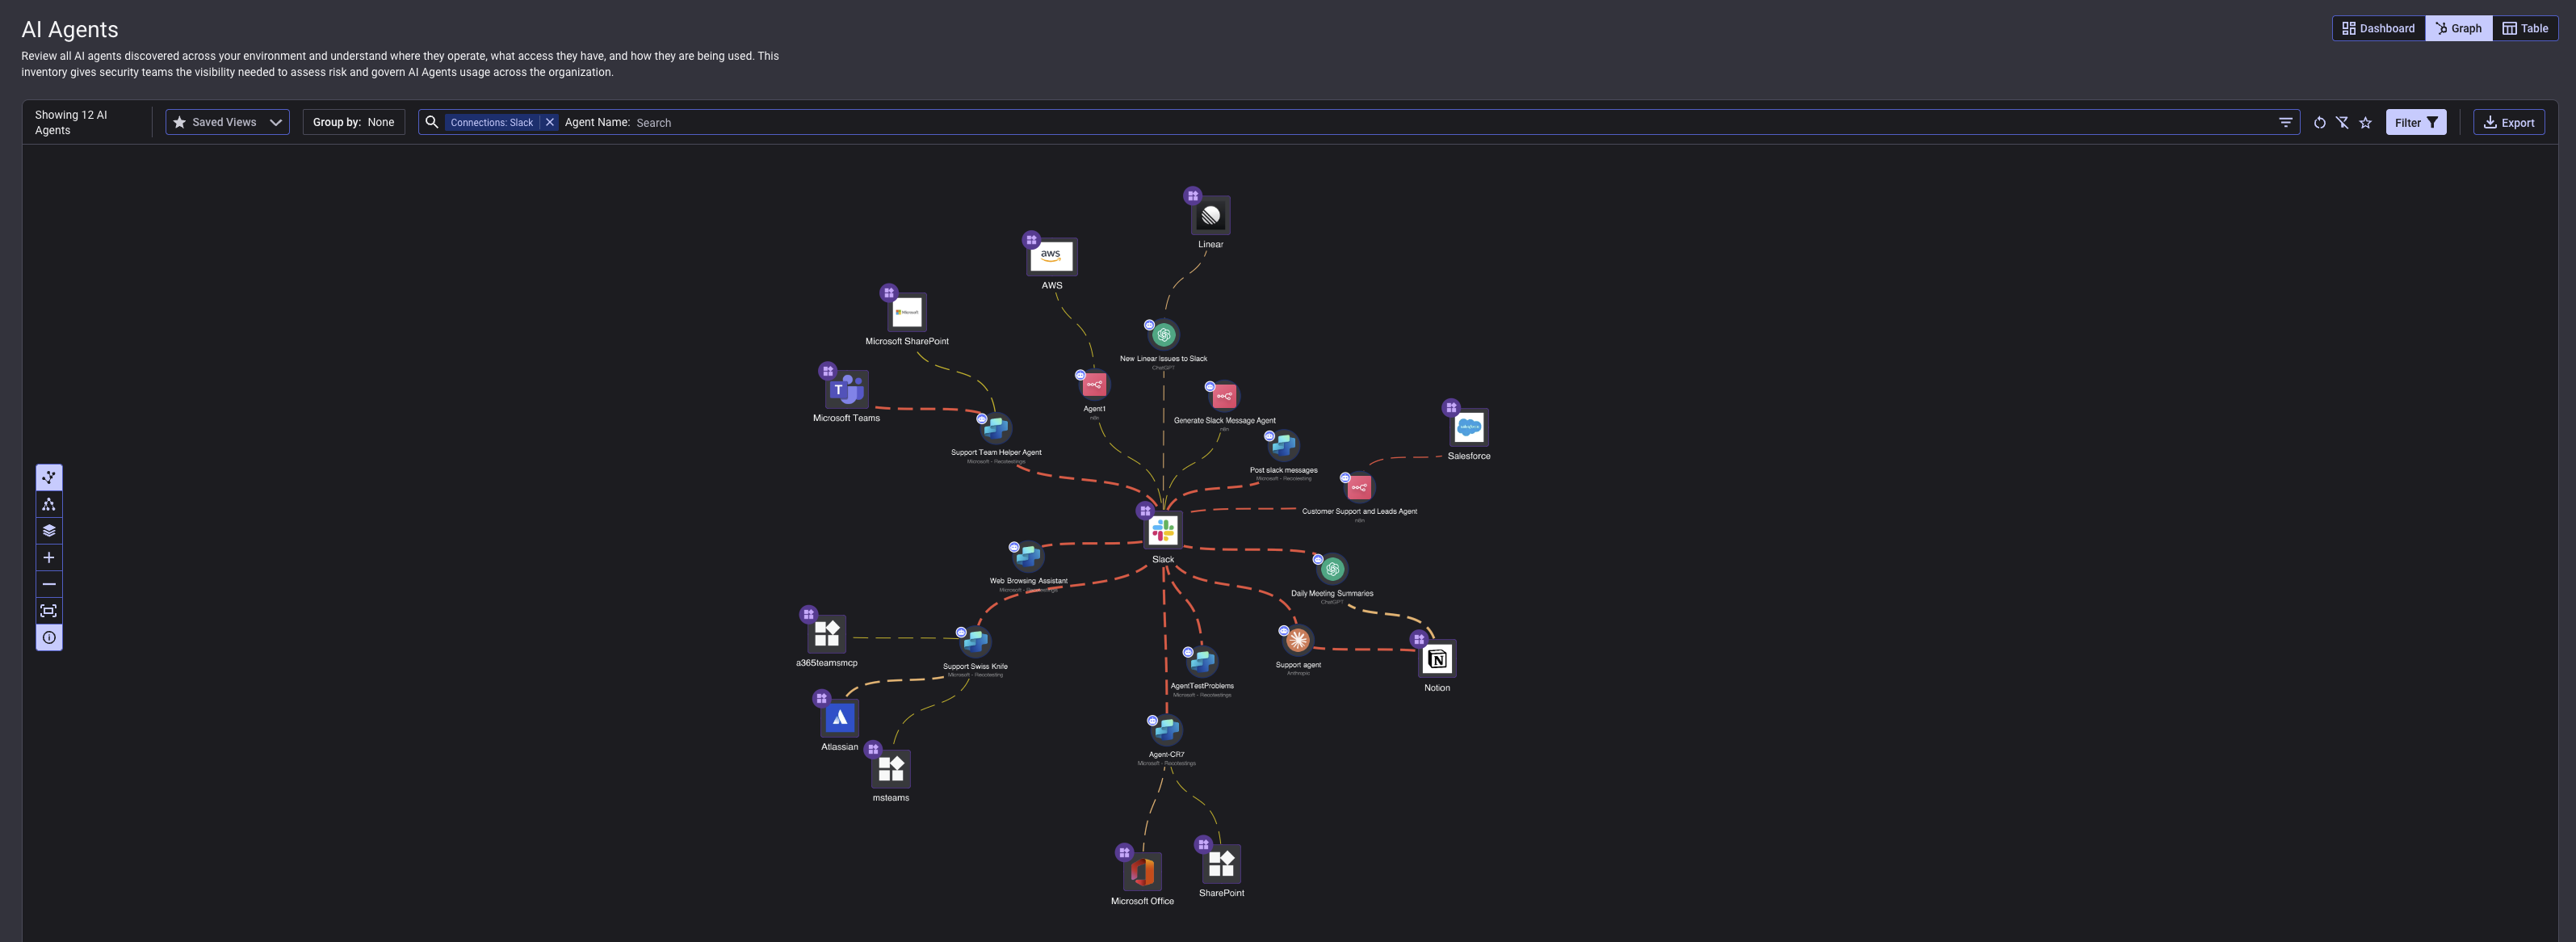Select the Salesforce connection node
Viewport: 2576px width, 942px height.
point(1469,427)
